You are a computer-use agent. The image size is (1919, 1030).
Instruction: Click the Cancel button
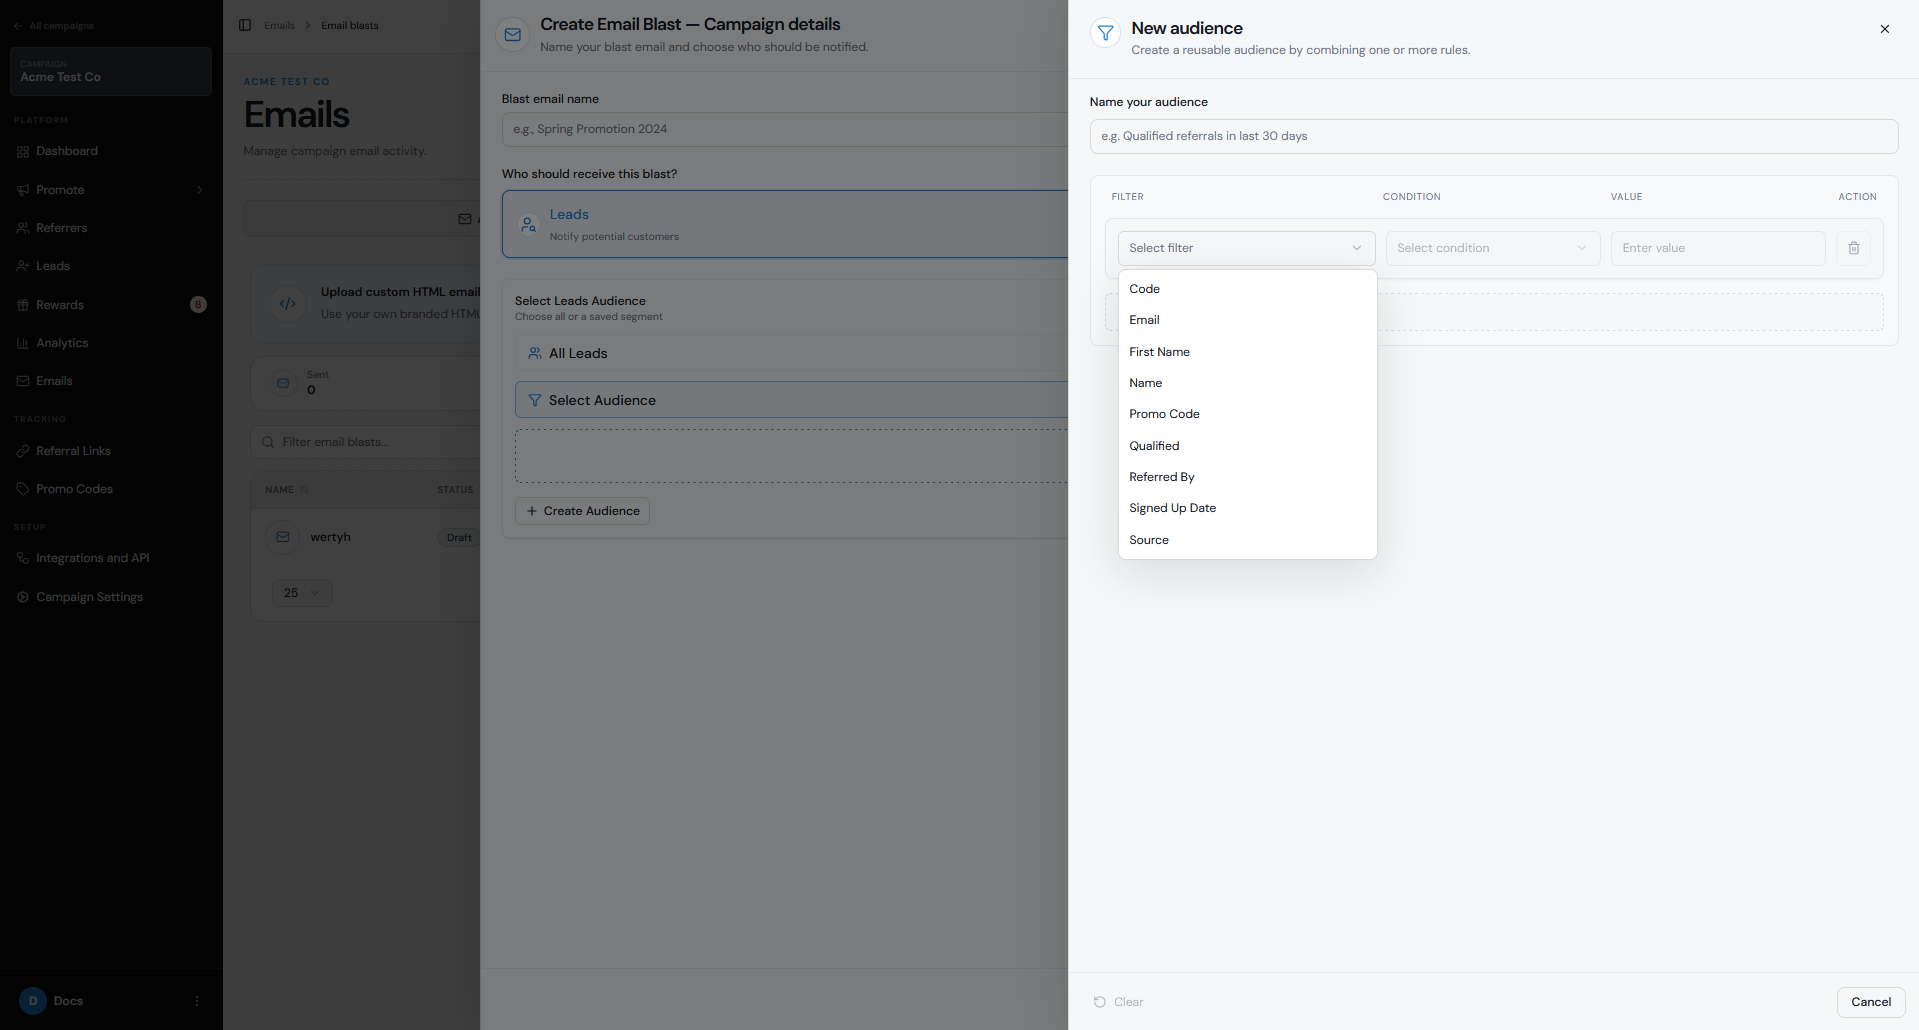1870,1002
